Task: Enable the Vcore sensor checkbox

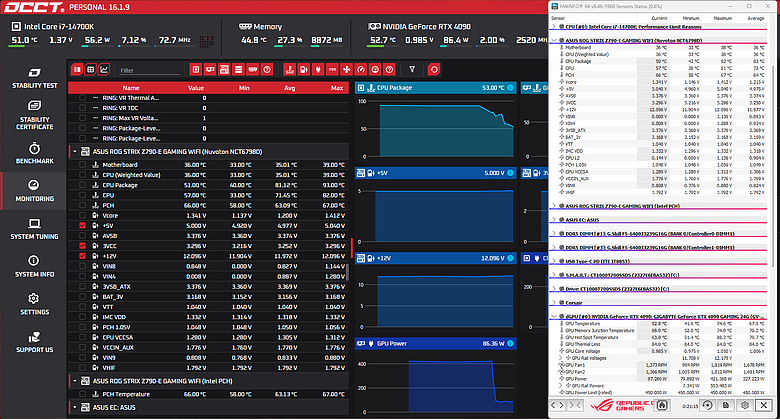Action: (82, 215)
